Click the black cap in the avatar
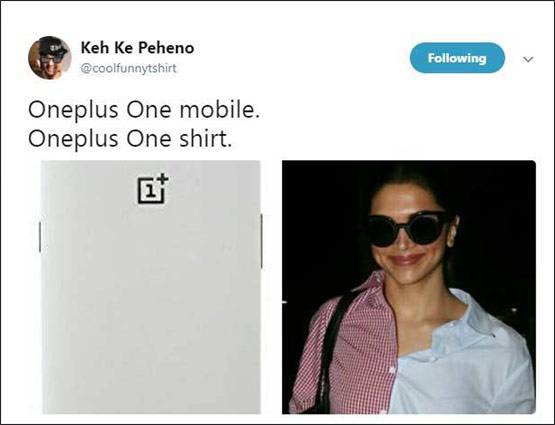 [x=52, y=46]
